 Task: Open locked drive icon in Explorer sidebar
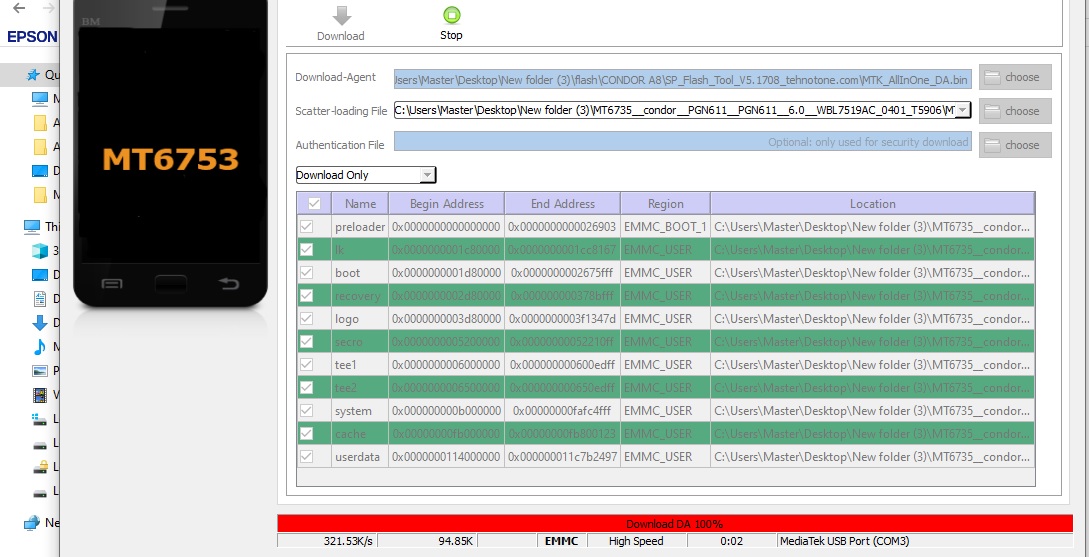[40, 467]
